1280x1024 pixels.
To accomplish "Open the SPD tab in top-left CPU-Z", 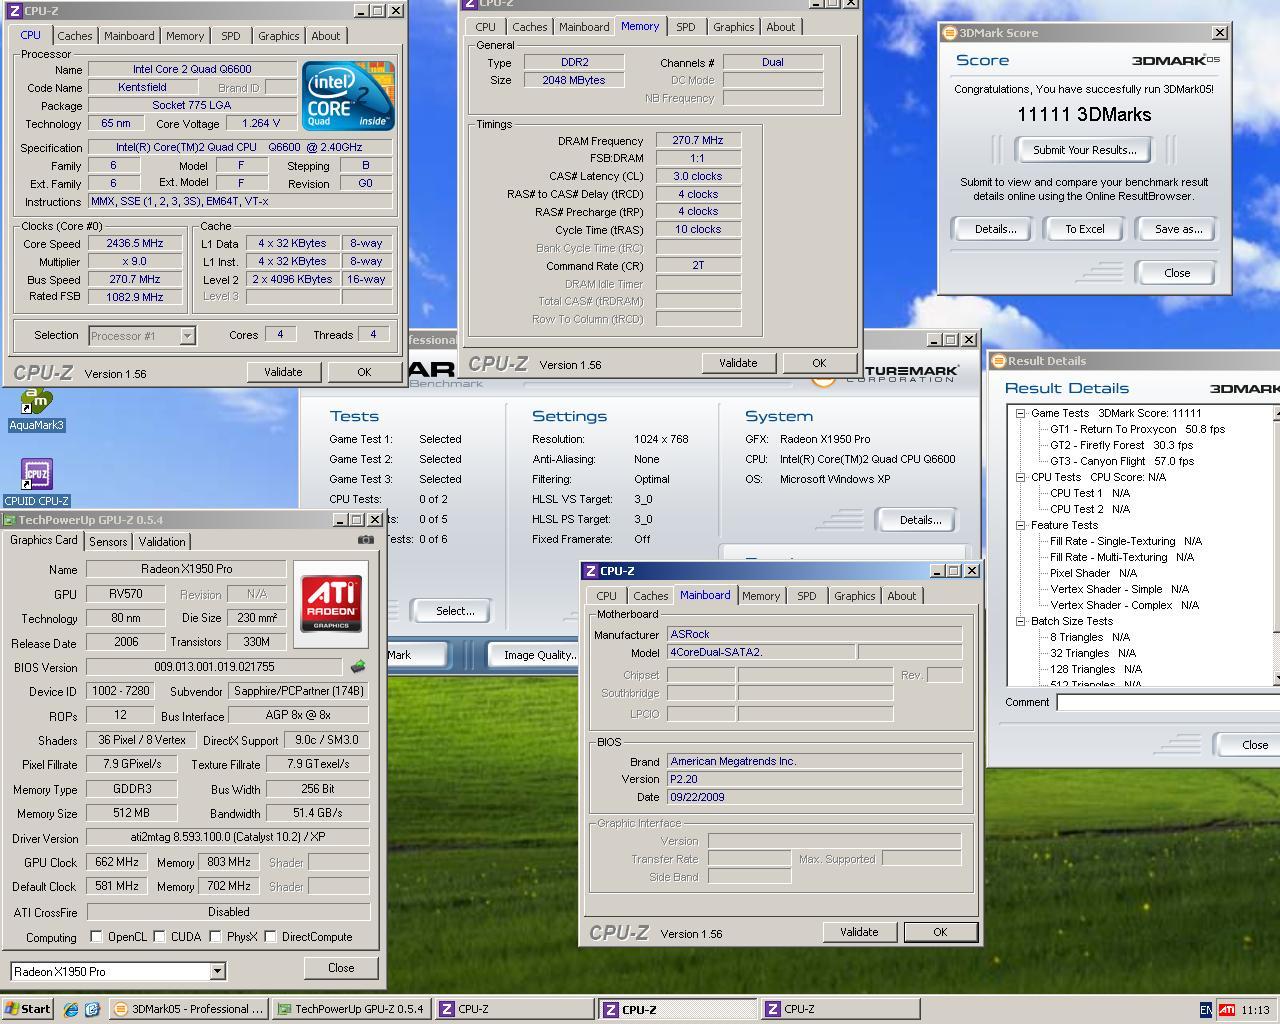I will [x=231, y=36].
